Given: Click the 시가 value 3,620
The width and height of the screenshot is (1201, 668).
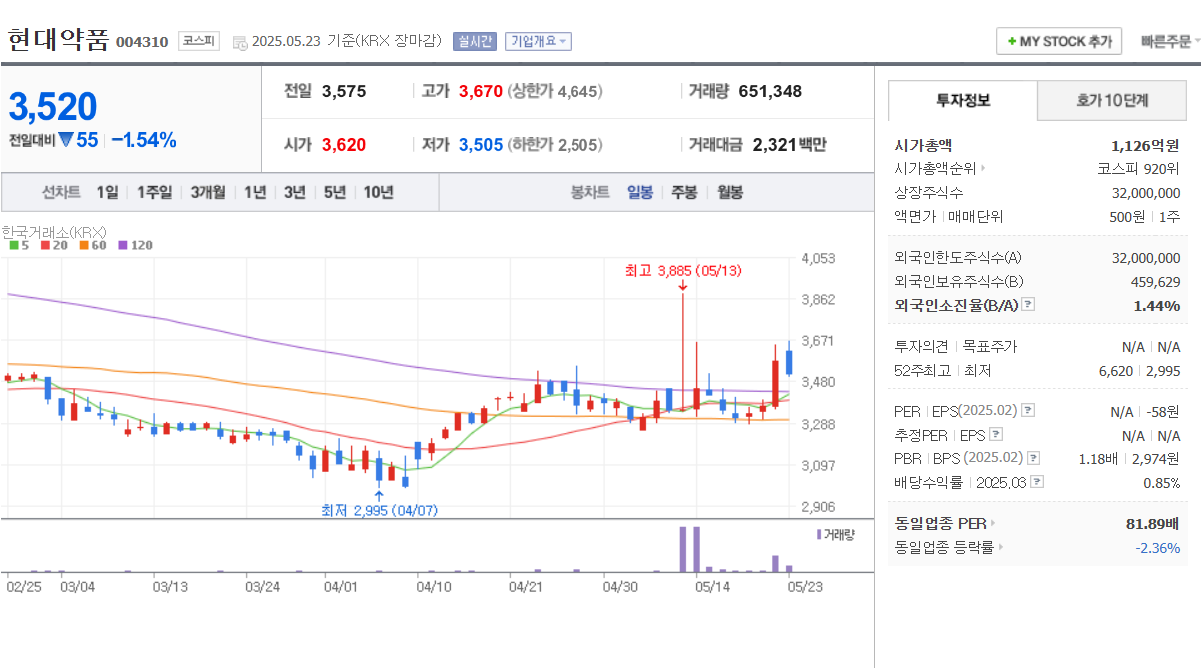Looking at the screenshot, I should [344, 145].
